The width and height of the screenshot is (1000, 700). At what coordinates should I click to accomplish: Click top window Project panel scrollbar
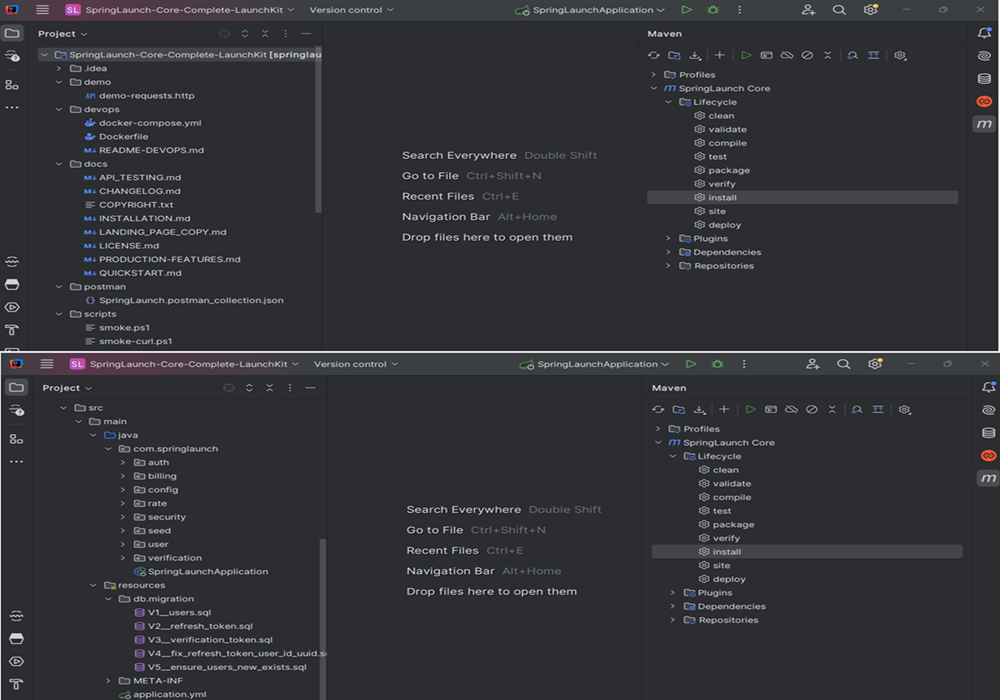point(318,129)
